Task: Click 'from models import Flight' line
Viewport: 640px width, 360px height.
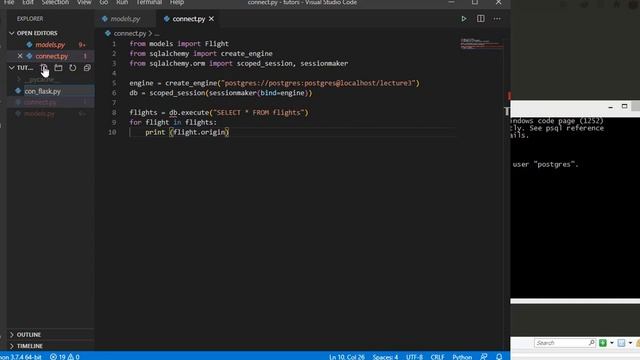Action: click(x=179, y=44)
